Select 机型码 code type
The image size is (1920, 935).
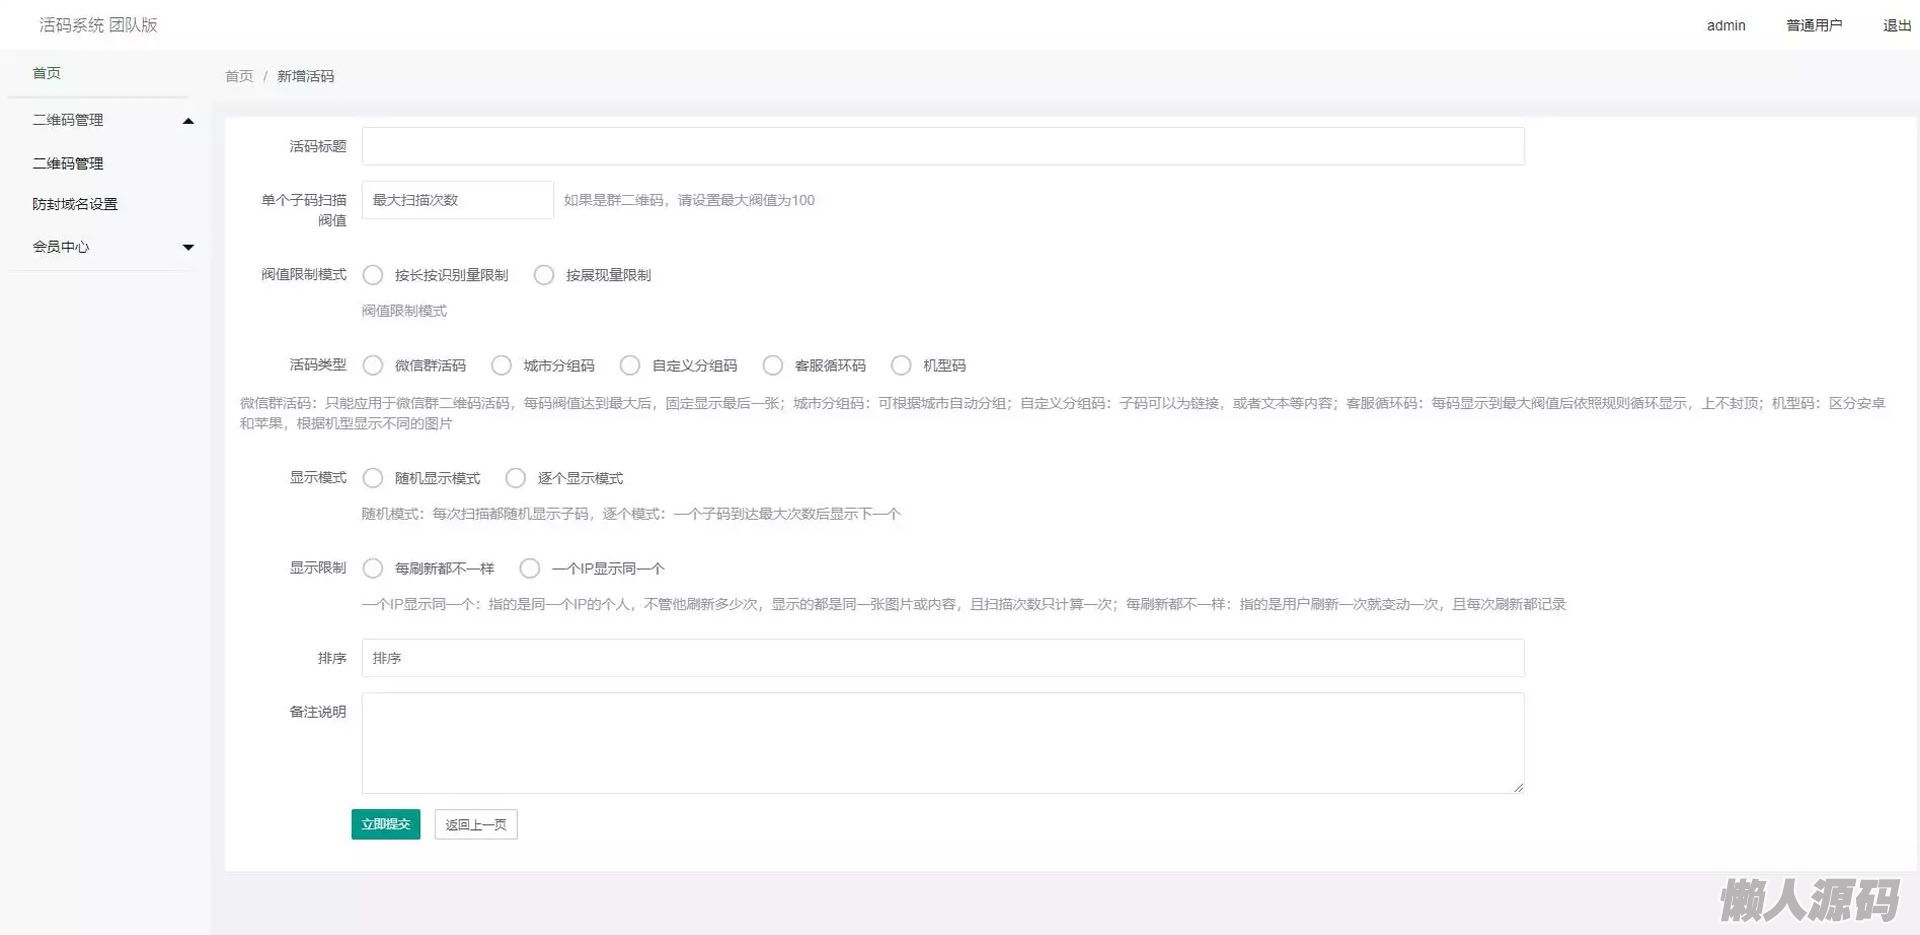pyautogui.click(x=901, y=366)
